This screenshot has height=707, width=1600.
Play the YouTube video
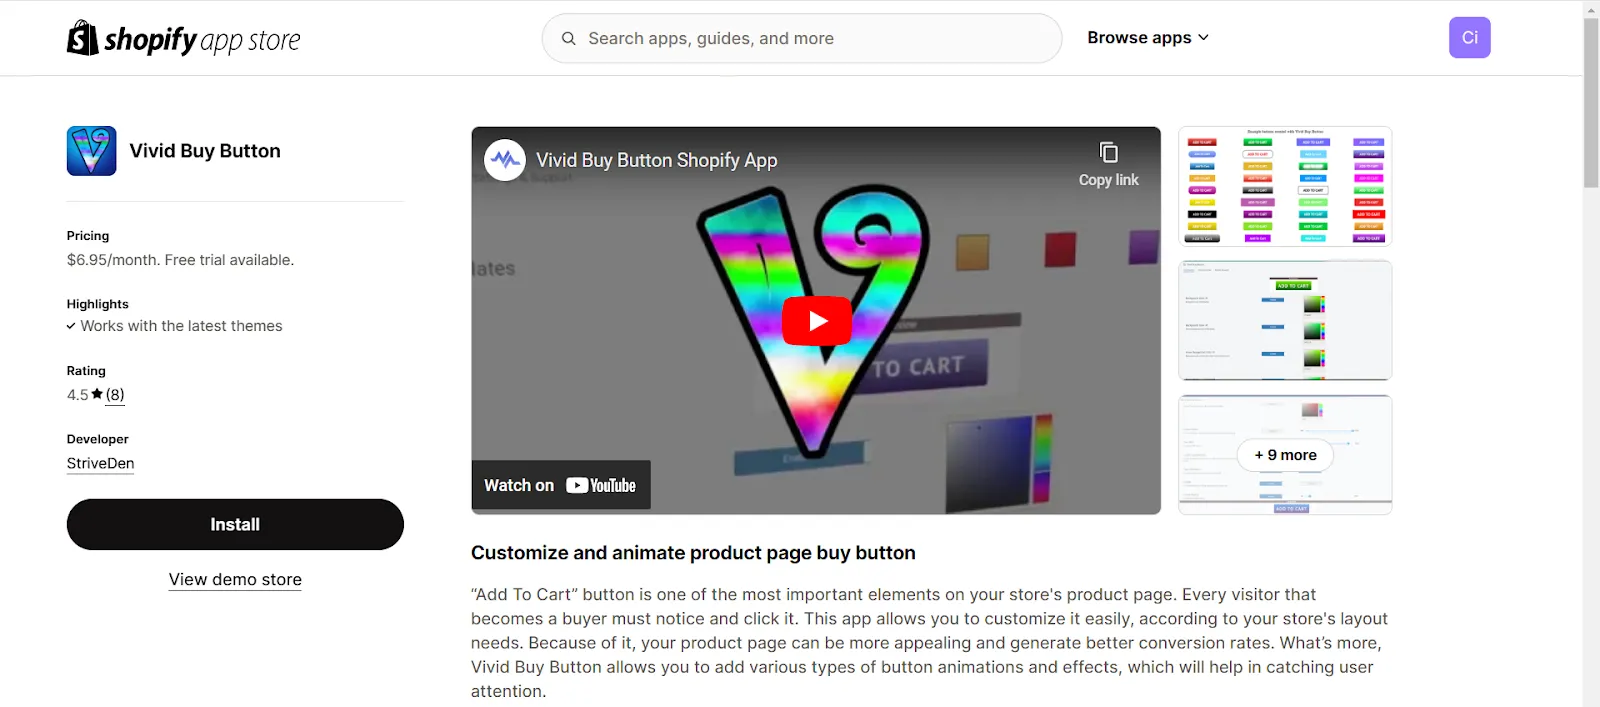[x=817, y=321]
